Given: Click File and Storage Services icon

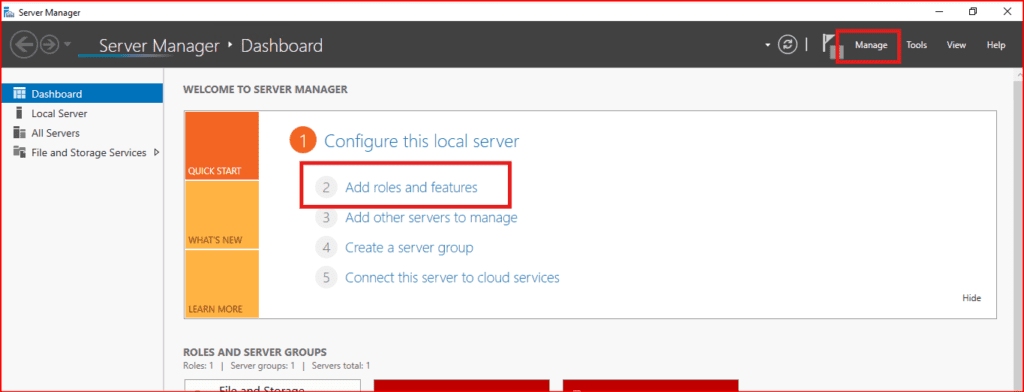Looking at the screenshot, I should click(x=20, y=152).
